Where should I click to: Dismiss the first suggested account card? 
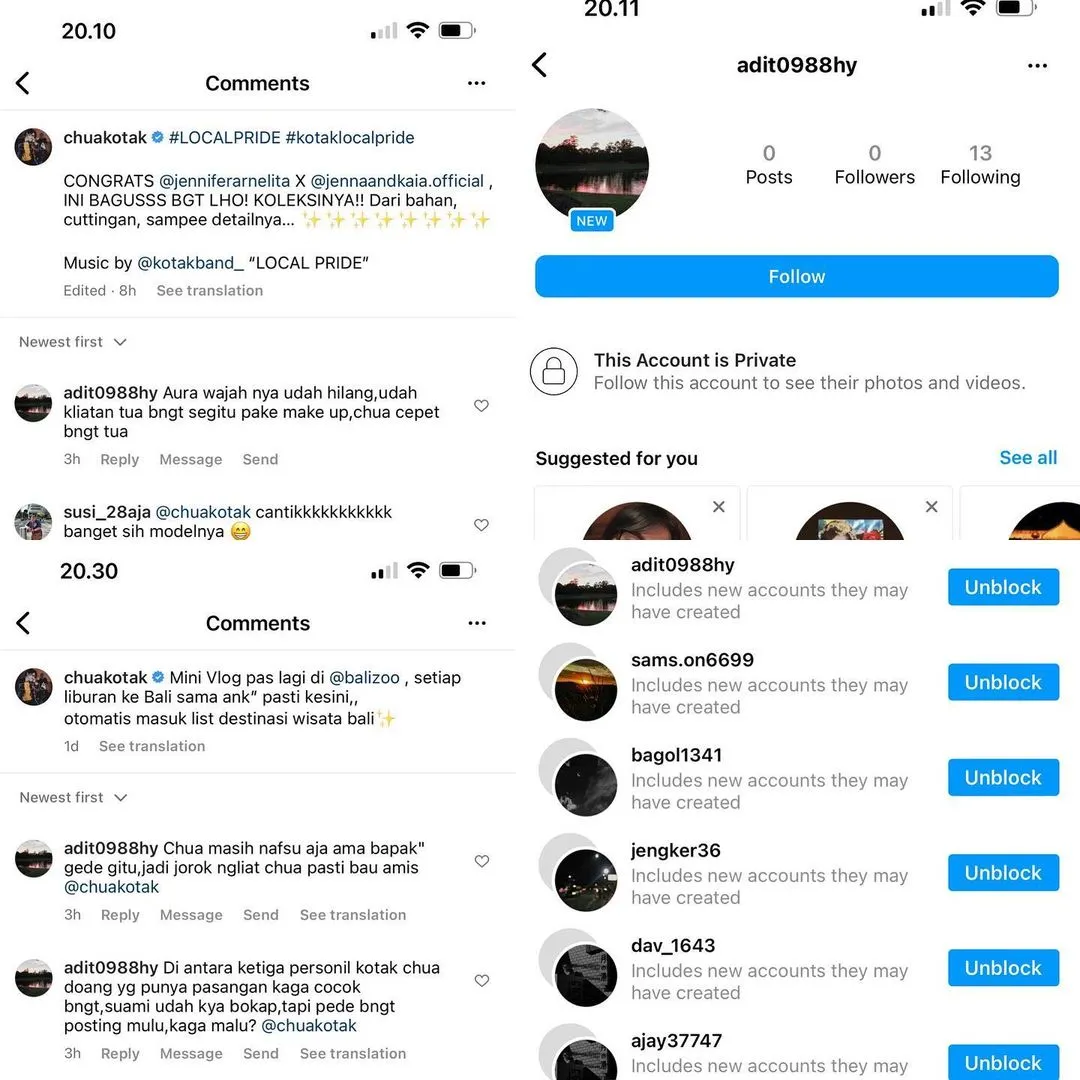click(x=718, y=507)
